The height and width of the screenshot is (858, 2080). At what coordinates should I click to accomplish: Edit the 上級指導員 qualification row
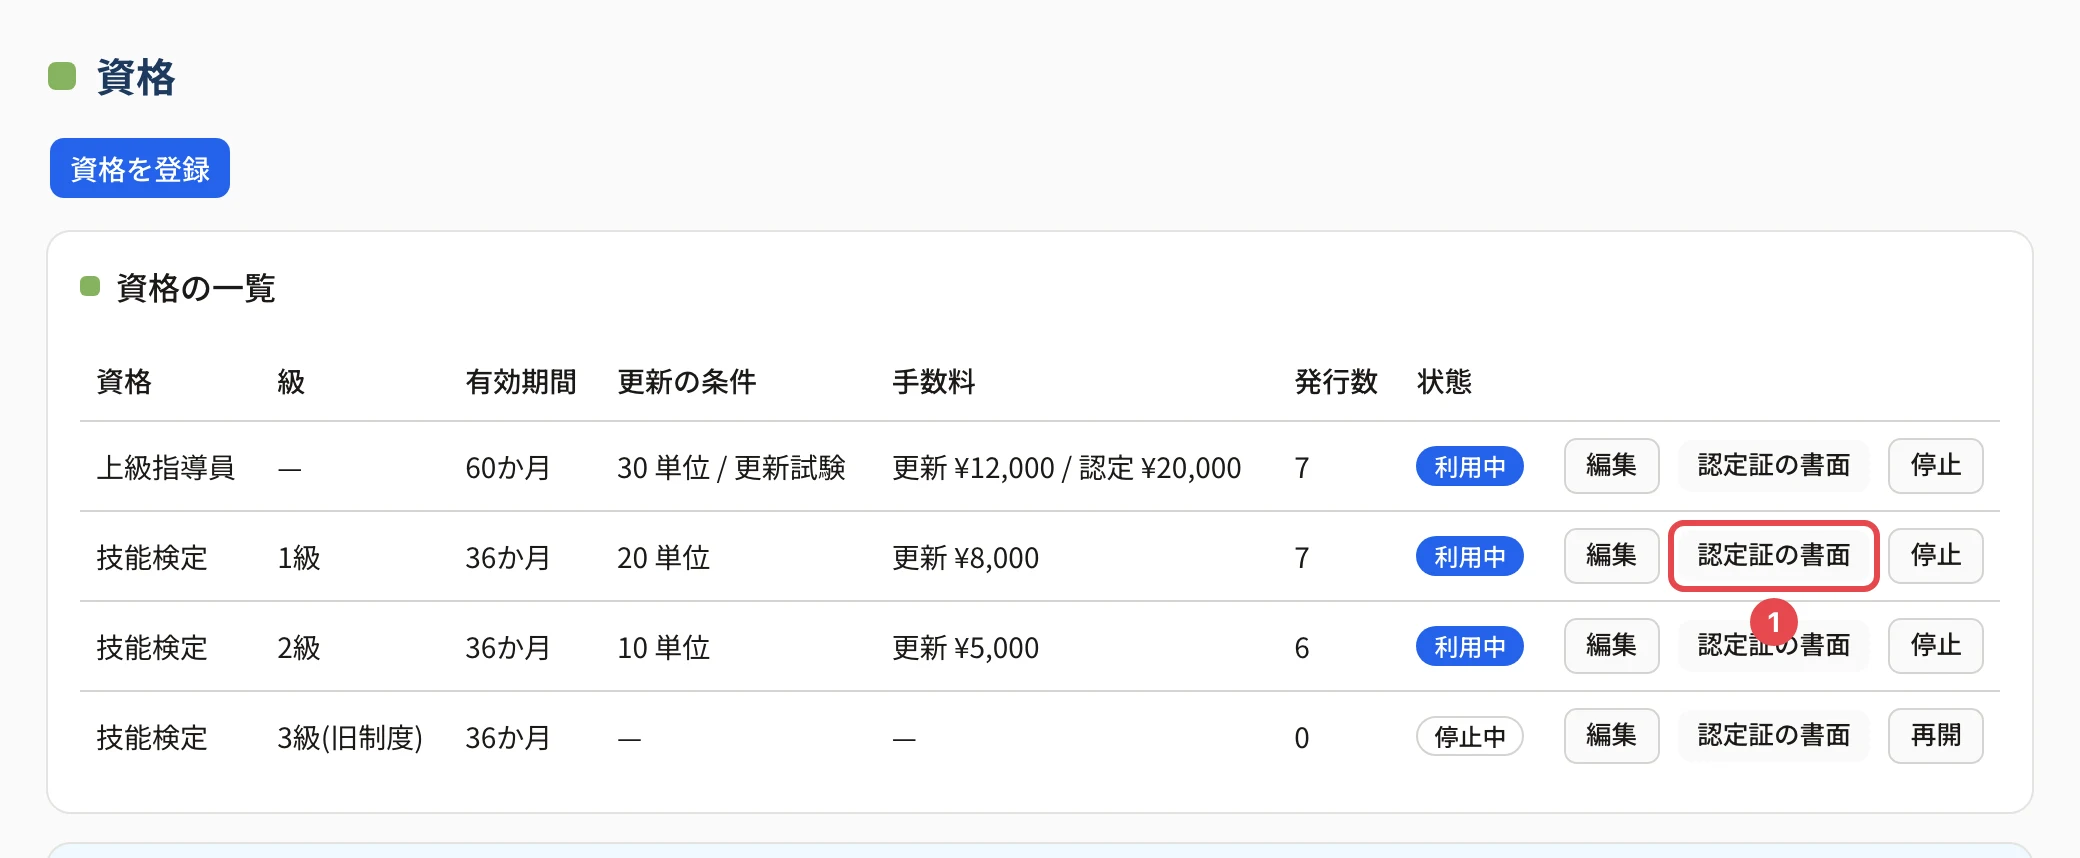click(x=1611, y=466)
